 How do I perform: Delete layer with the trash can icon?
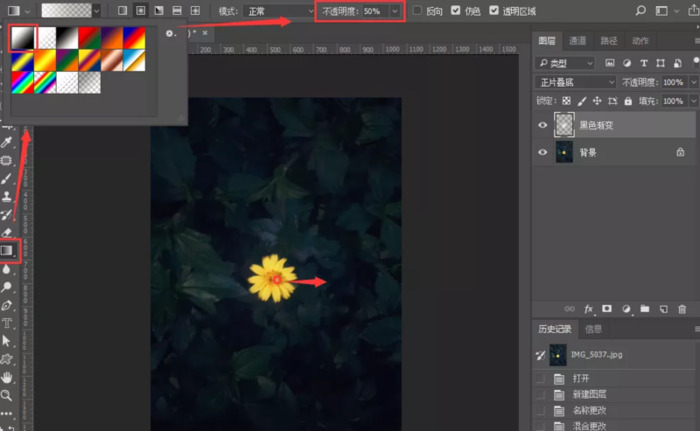(682, 309)
